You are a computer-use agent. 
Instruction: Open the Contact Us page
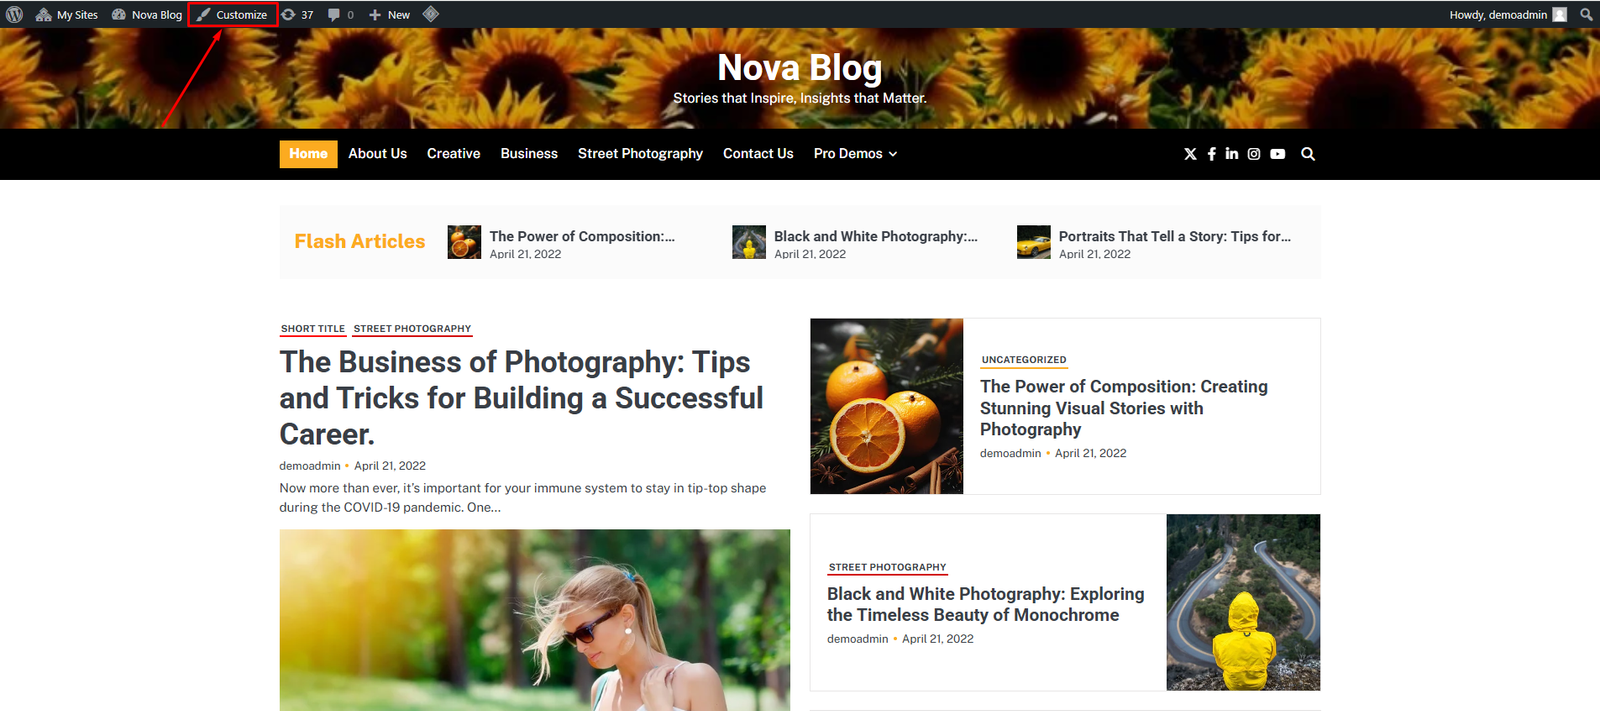(x=758, y=154)
